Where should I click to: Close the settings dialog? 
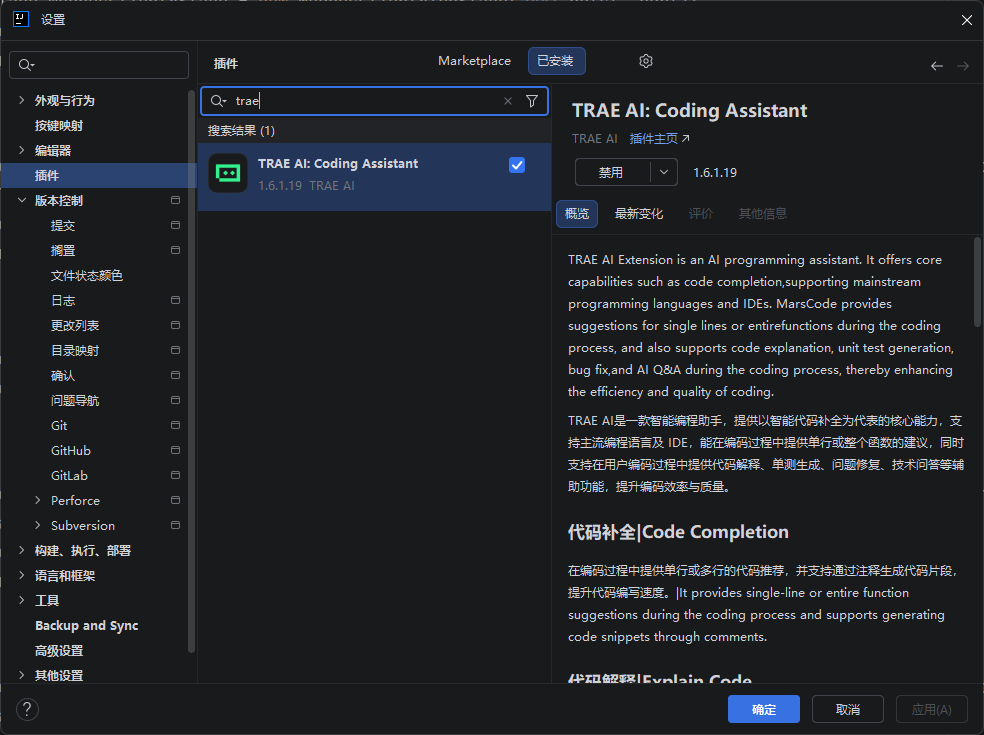pyautogui.click(x=966, y=20)
